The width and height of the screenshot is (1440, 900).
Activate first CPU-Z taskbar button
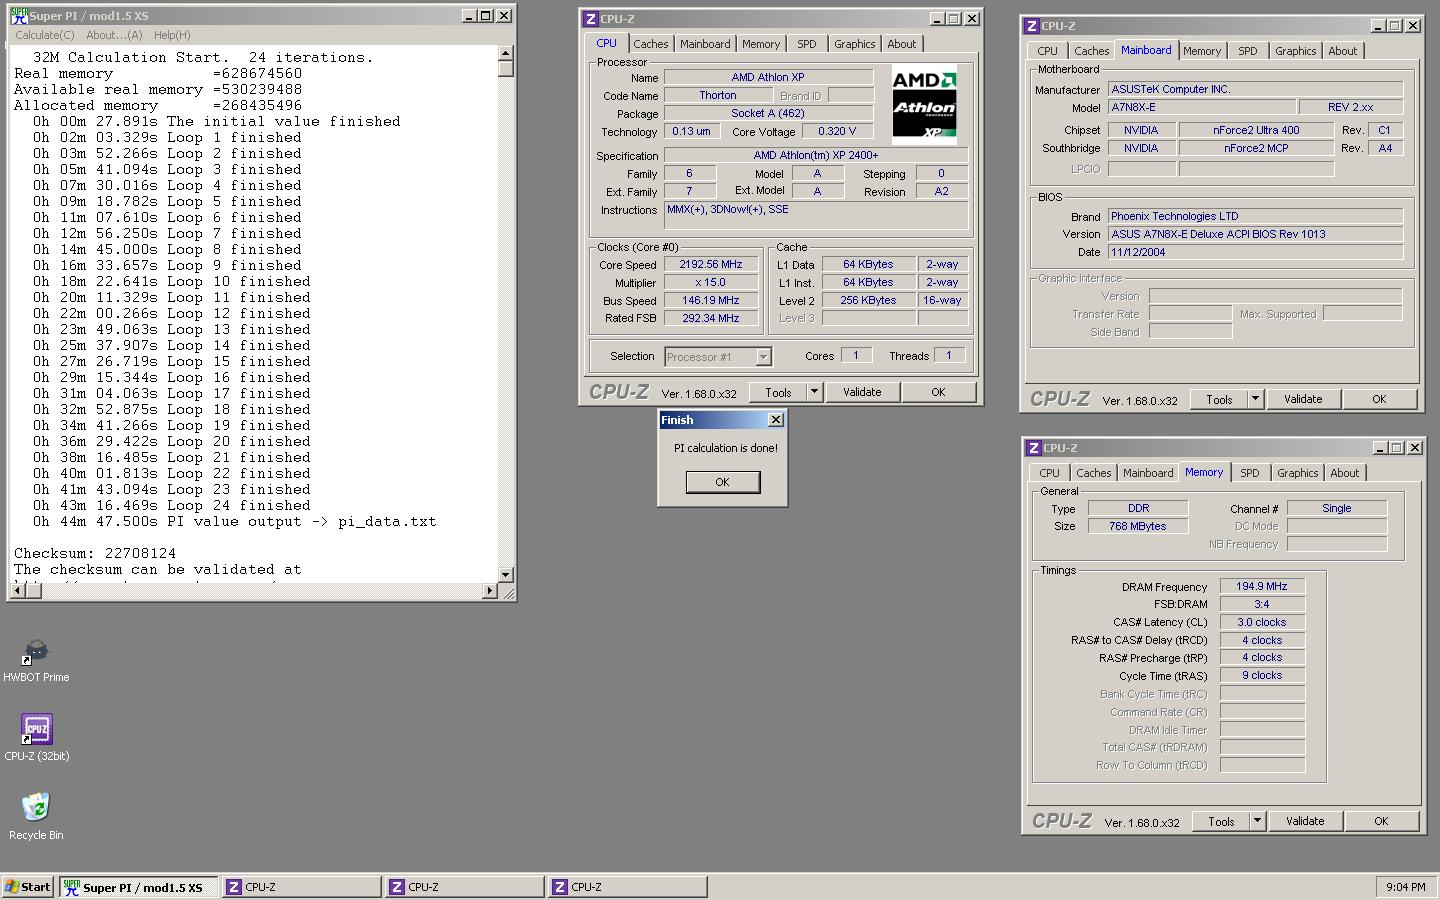(301, 887)
